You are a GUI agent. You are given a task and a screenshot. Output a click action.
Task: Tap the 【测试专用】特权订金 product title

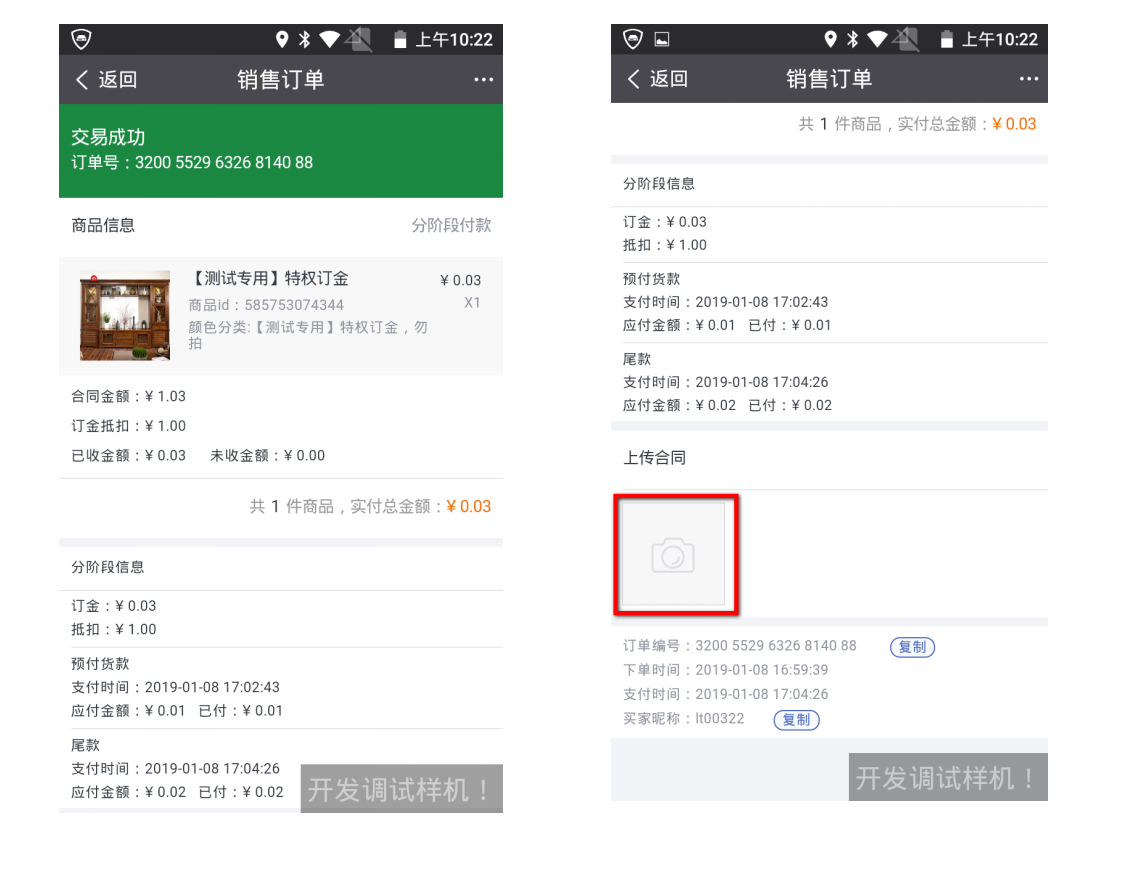268,279
